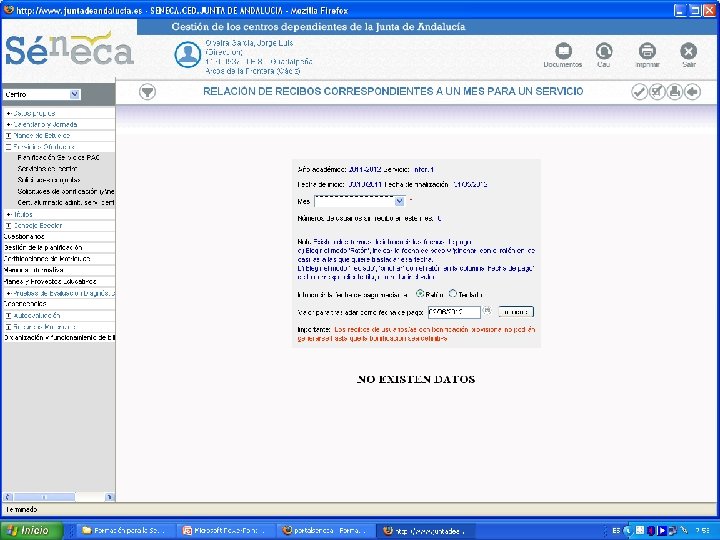Click the round filter icon left of the title
Image resolution: width=720 pixels, height=540 pixels.
point(147,92)
